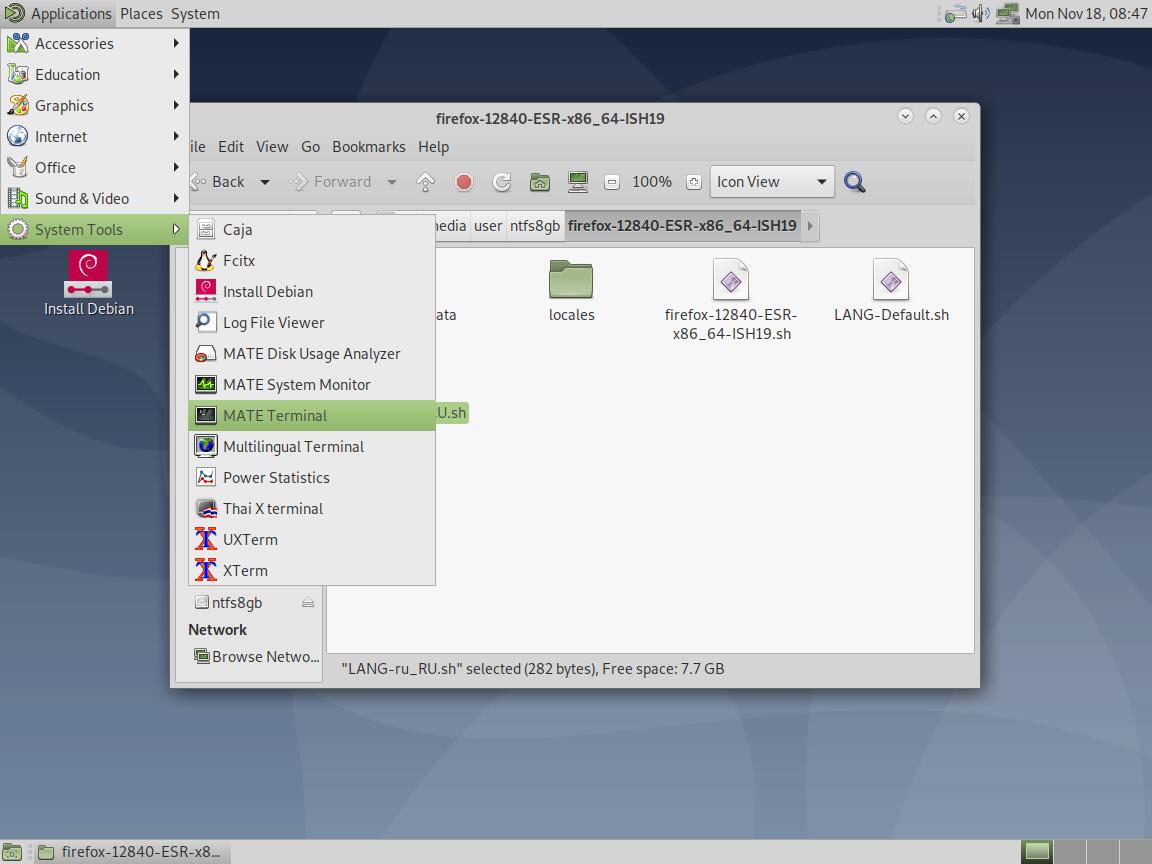Image resolution: width=1152 pixels, height=864 pixels.
Task: Open the View menu in Caja
Action: pos(272,146)
